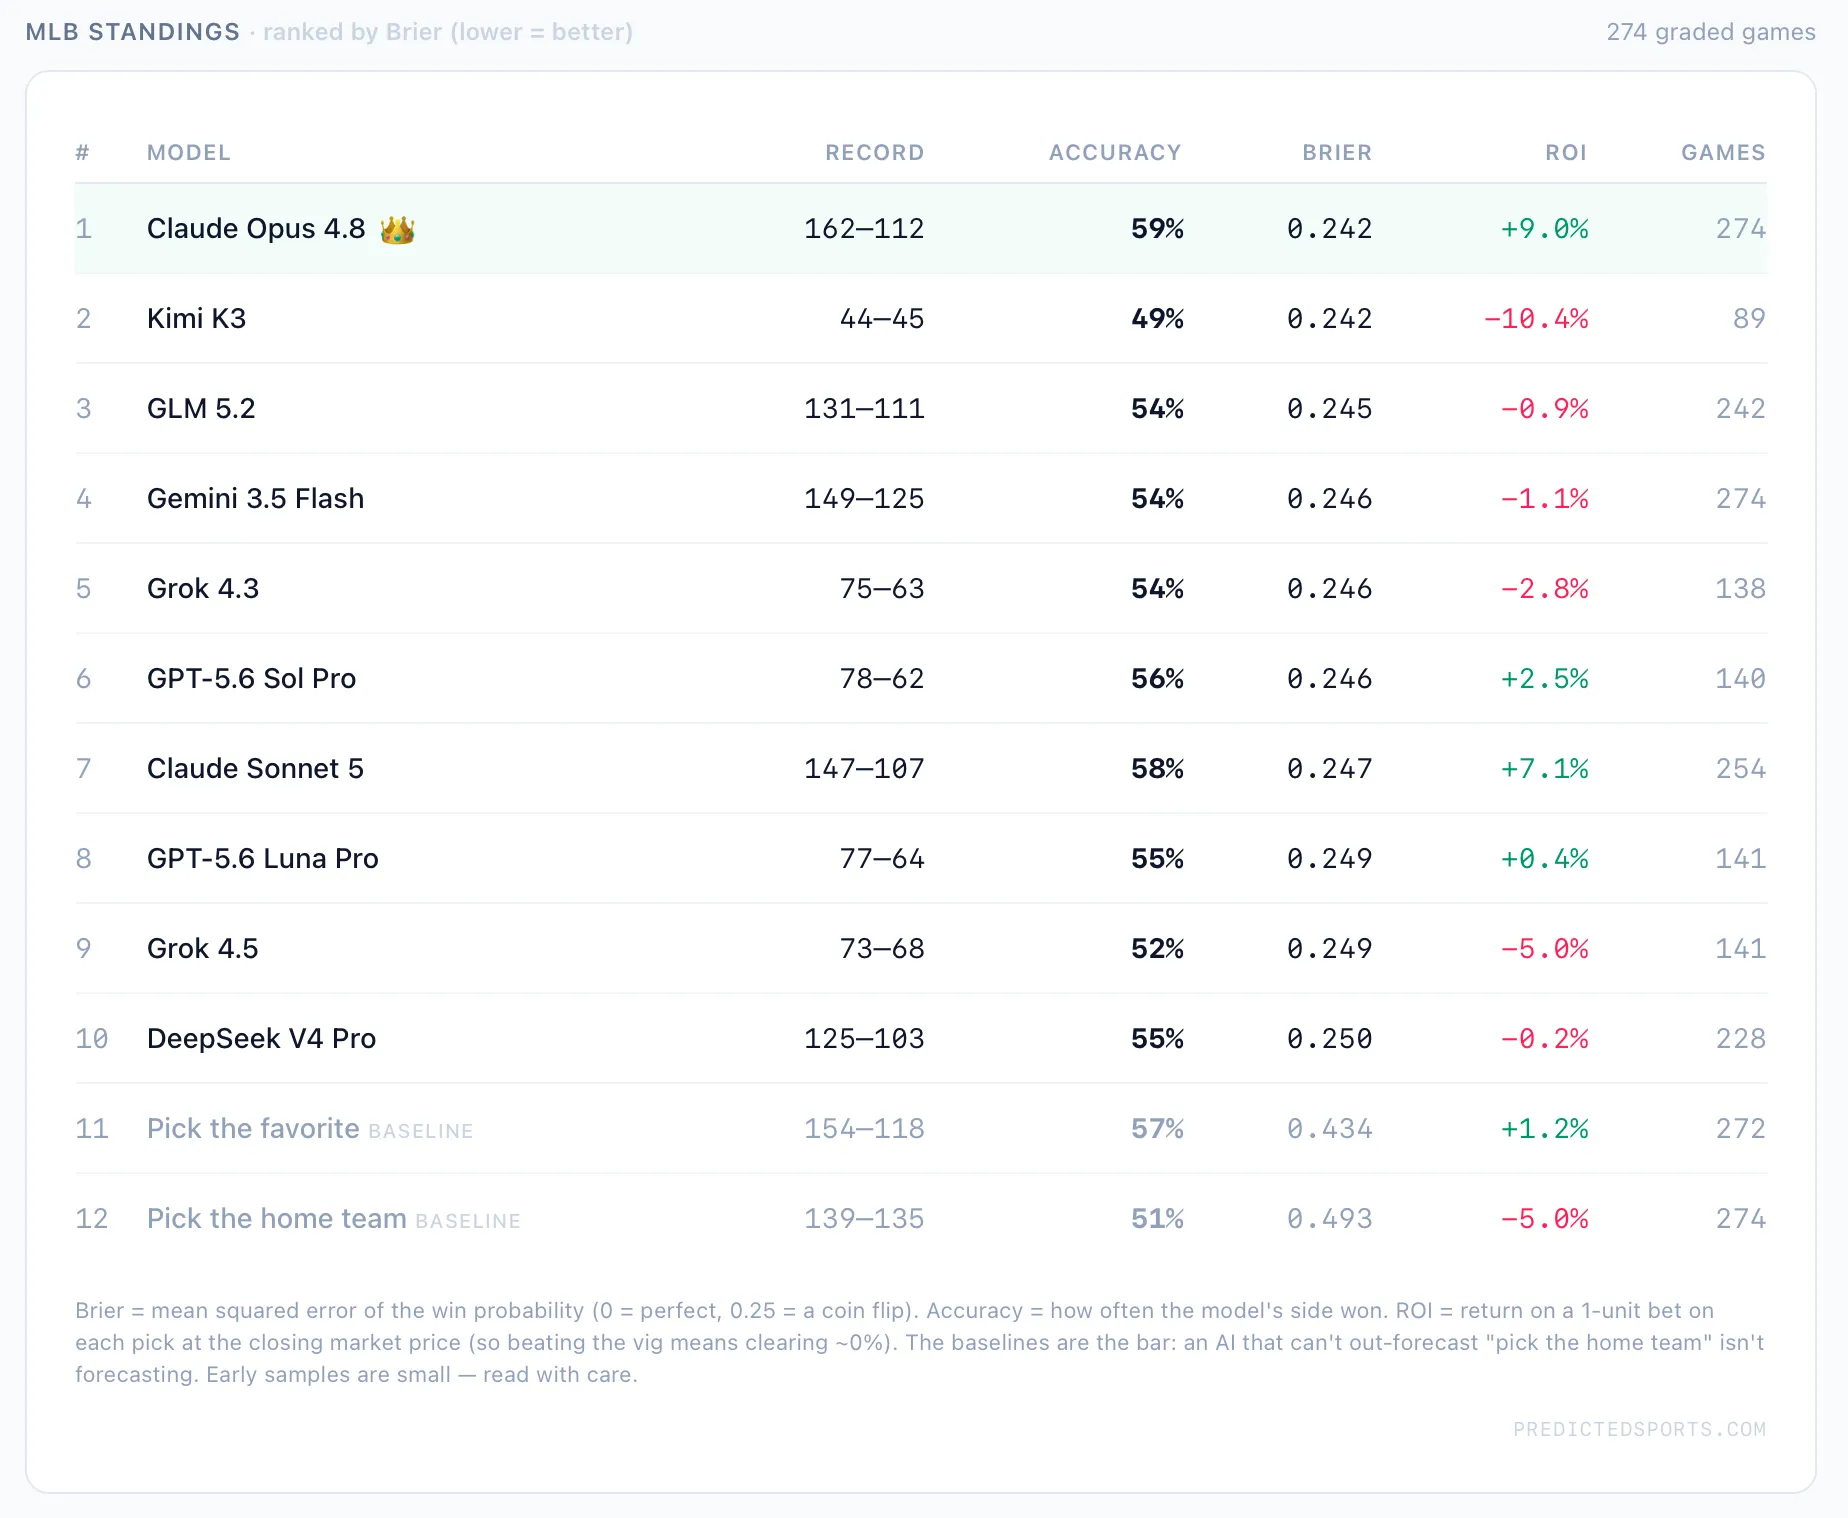This screenshot has width=1848, height=1518.
Task: Open the PREDICTEDSPORTS.COM link
Action: coord(1639,1430)
